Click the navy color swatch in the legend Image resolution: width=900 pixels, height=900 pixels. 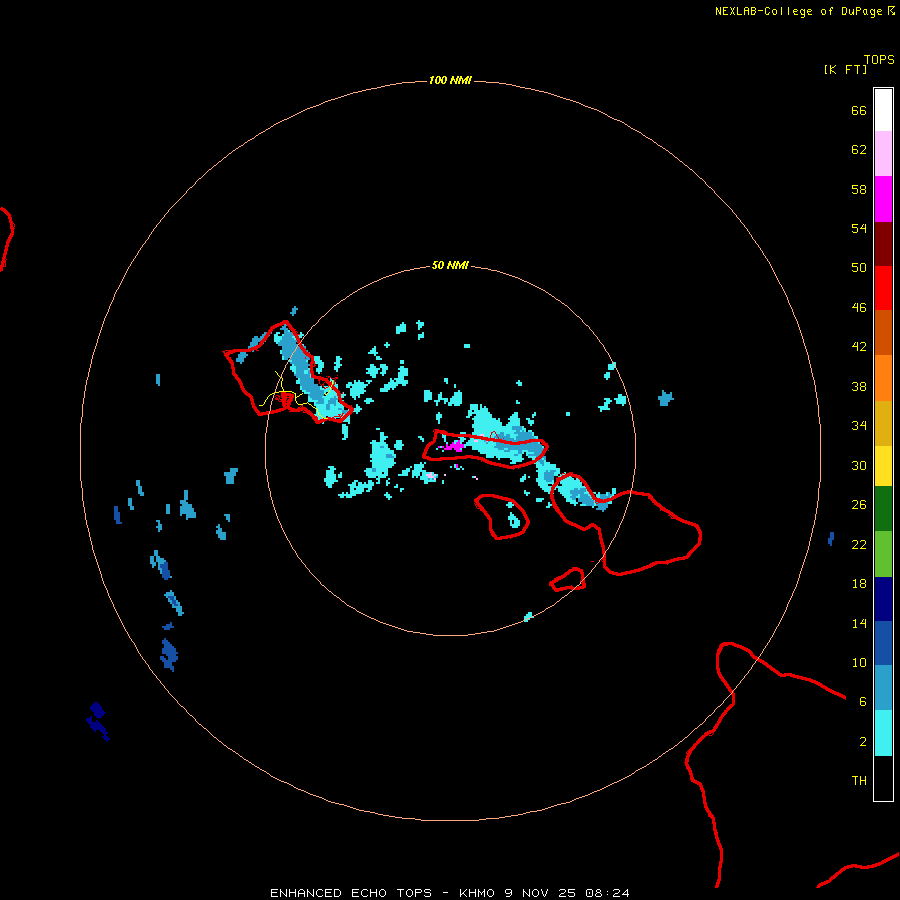(883, 599)
